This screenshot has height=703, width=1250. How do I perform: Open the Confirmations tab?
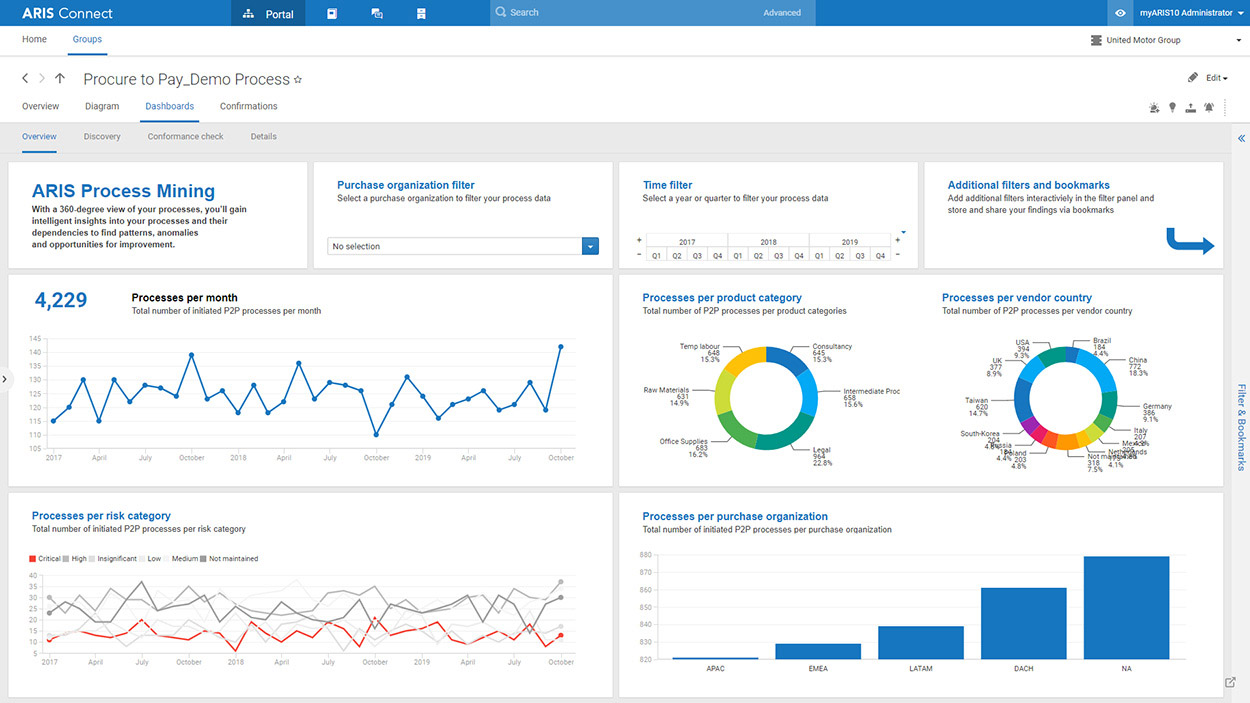pos(249,106)
